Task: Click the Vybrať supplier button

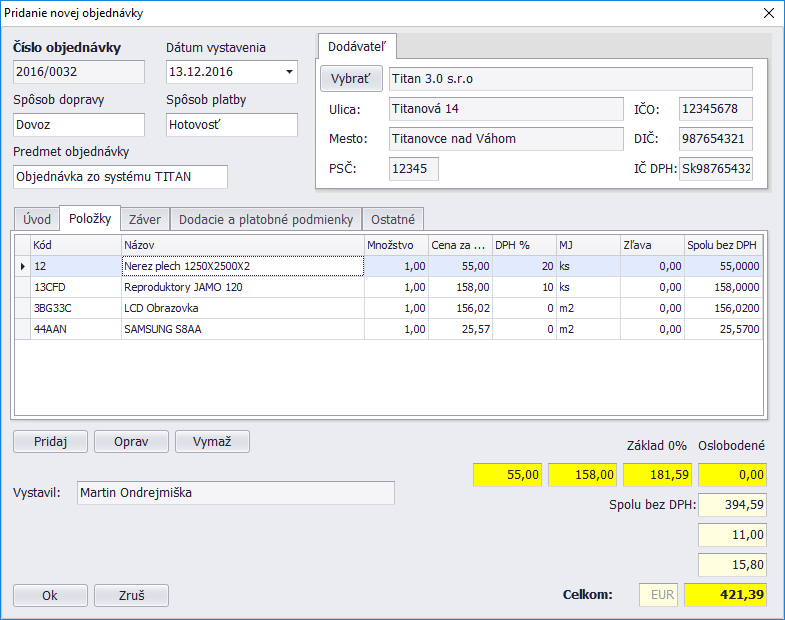Action: coord(350,79)
